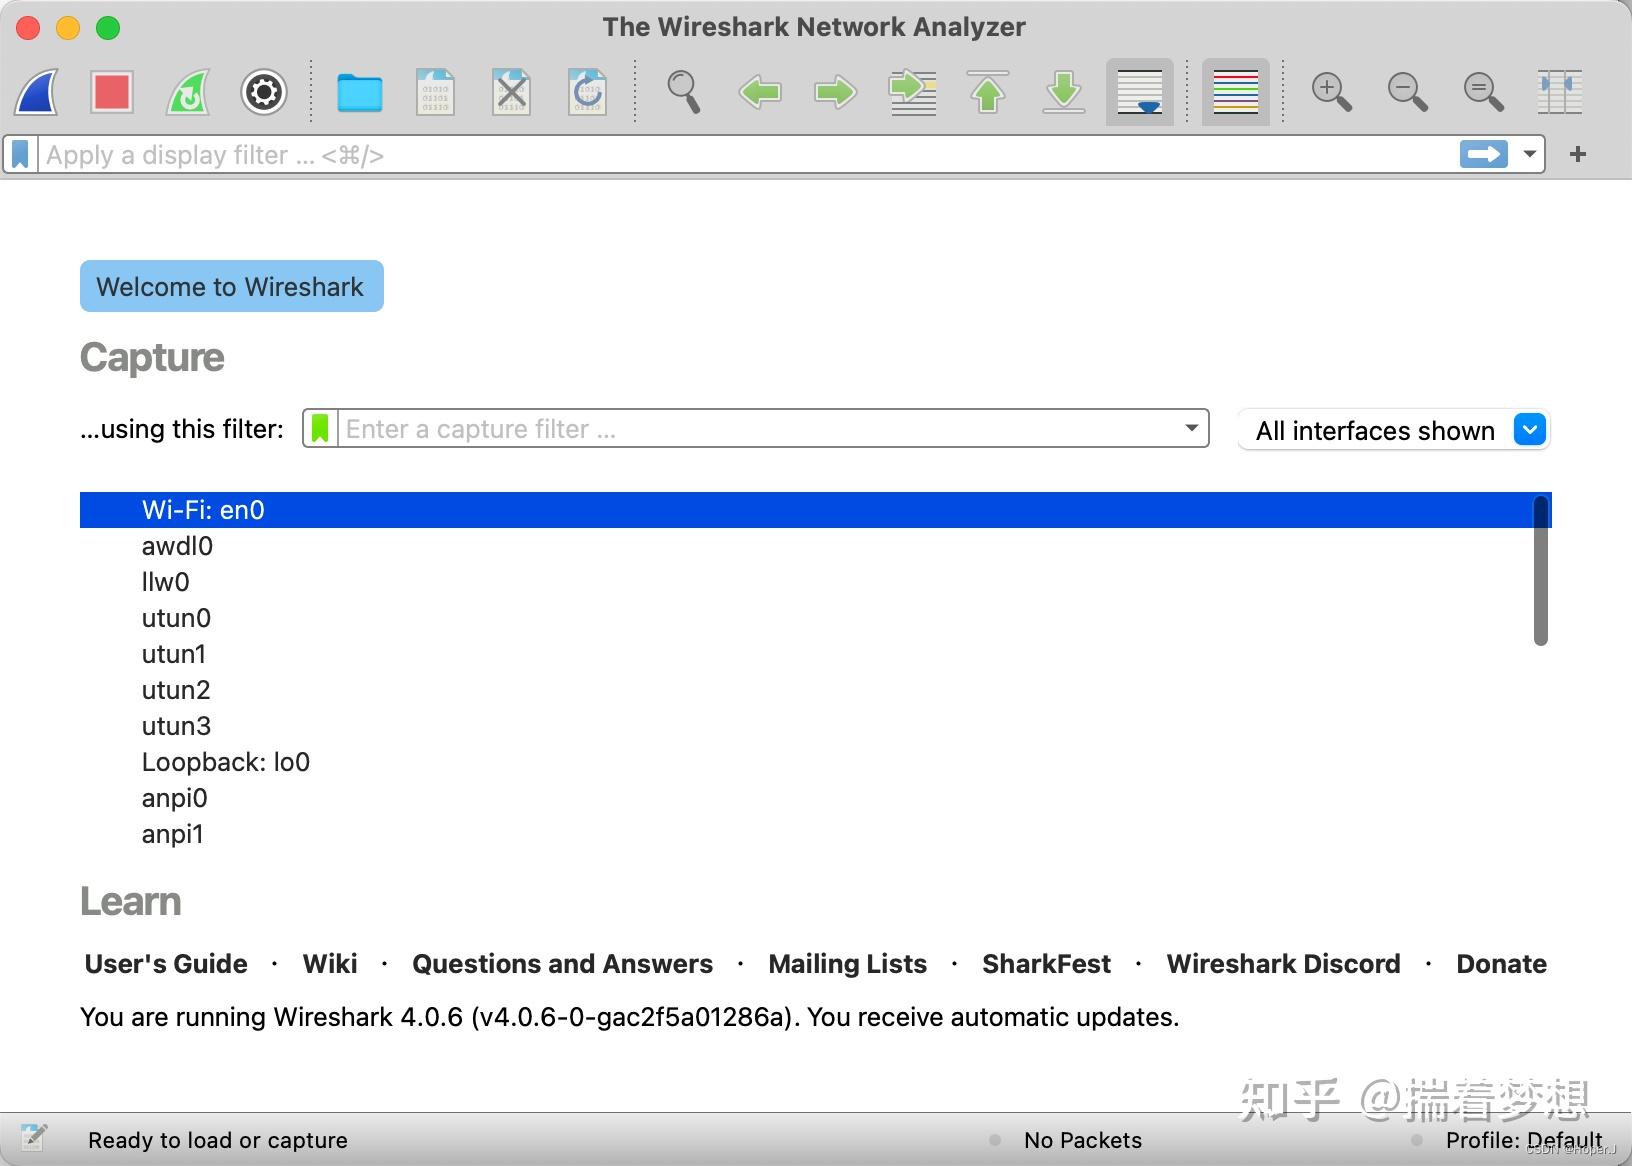Open the find packet search tool
This screenshot has width=1632, height=1166.
pos(684,92)
